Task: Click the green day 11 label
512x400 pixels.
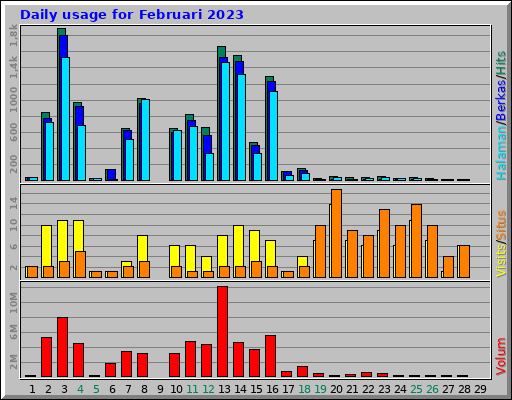Action: tap(192, 389)
